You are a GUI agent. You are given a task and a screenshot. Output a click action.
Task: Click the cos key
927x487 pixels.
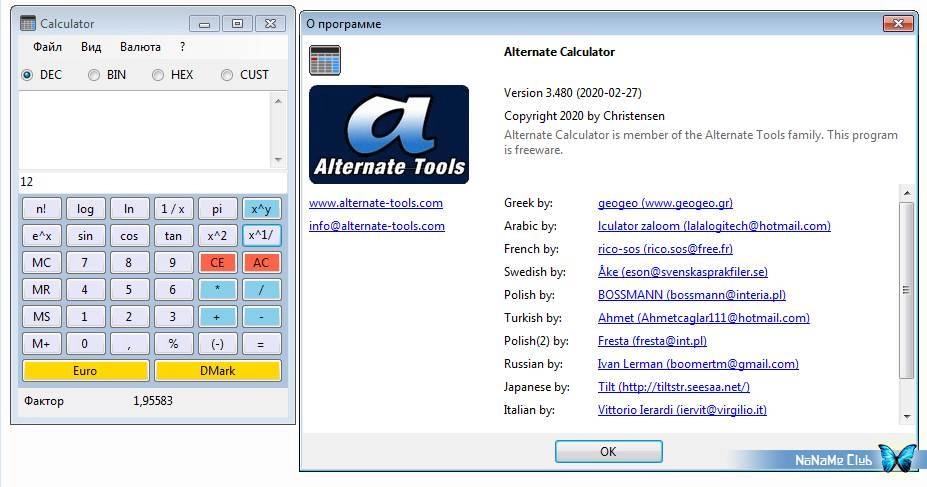(129, 236)
